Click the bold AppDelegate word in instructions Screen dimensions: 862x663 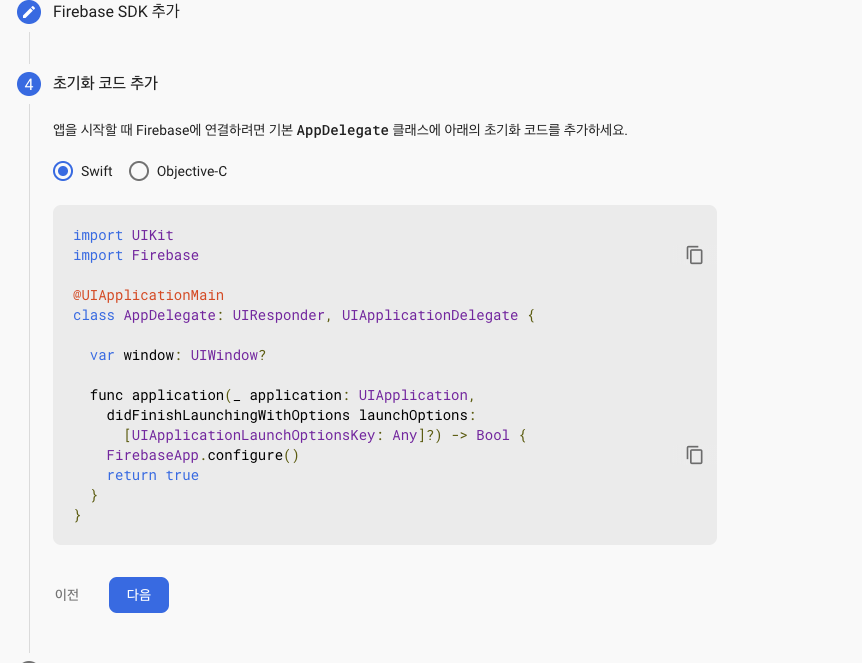[x=342, y=130]
